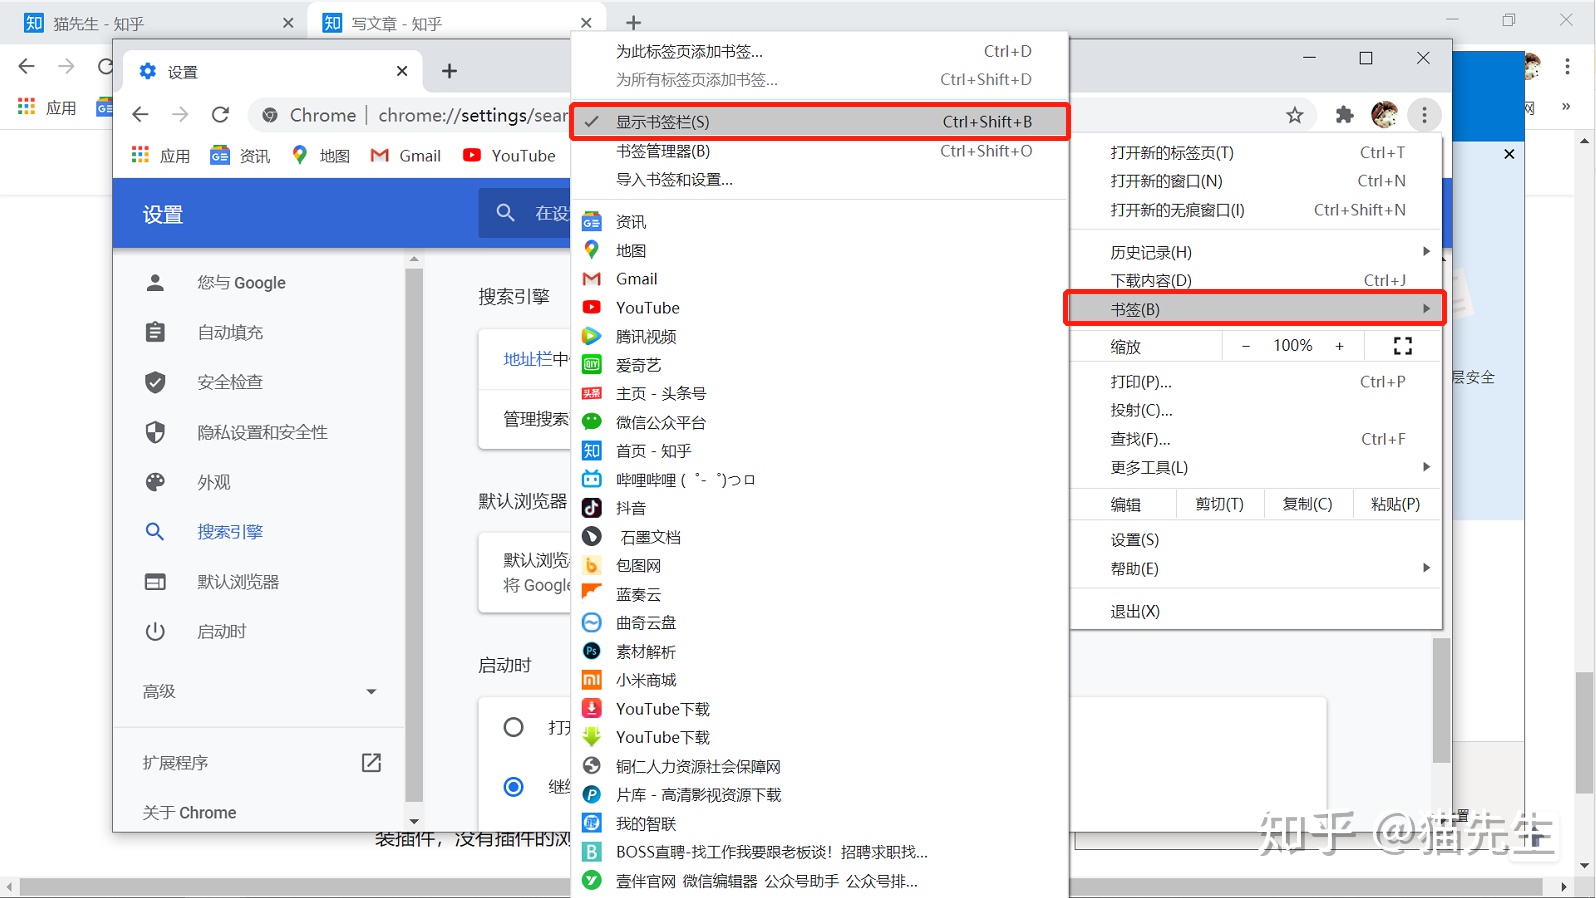The width and height of the screenshot is (1596, 898).
Task: Expand 历史记录(H) submenu
Action: point(1255,252)
